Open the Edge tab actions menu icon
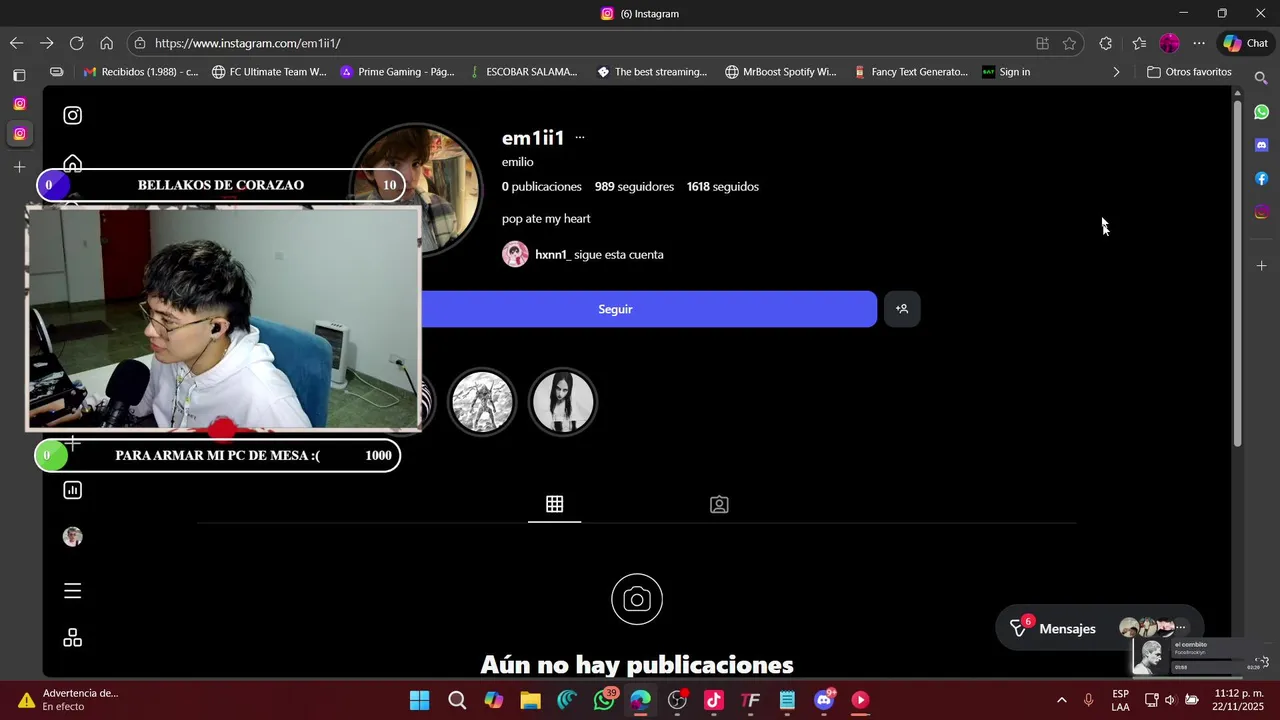 click(19, 76)
